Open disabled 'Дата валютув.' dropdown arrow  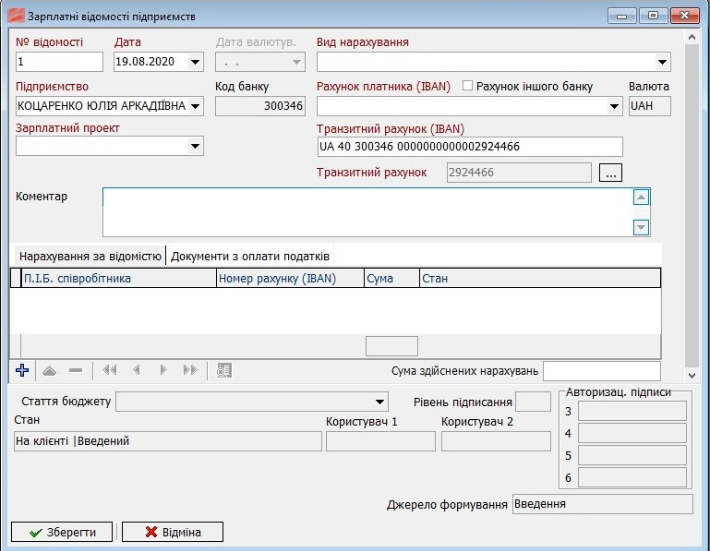coord(297,62)
